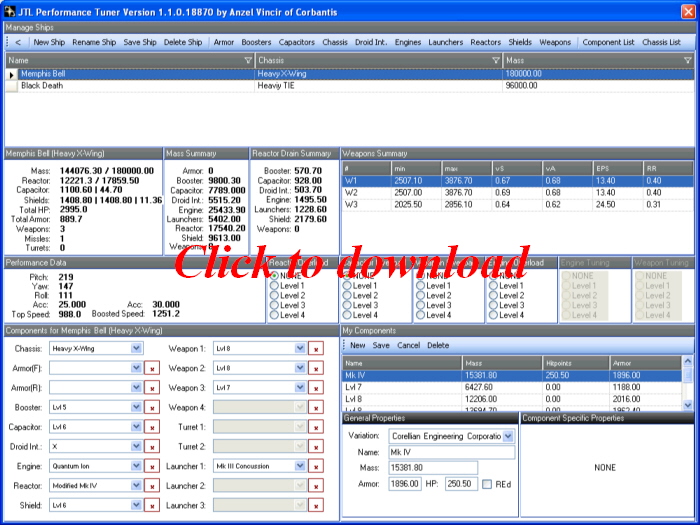This screenshot has height=525, width=700.
Task: Click scroll down arrow in My Components list
Action: point(688,405)
